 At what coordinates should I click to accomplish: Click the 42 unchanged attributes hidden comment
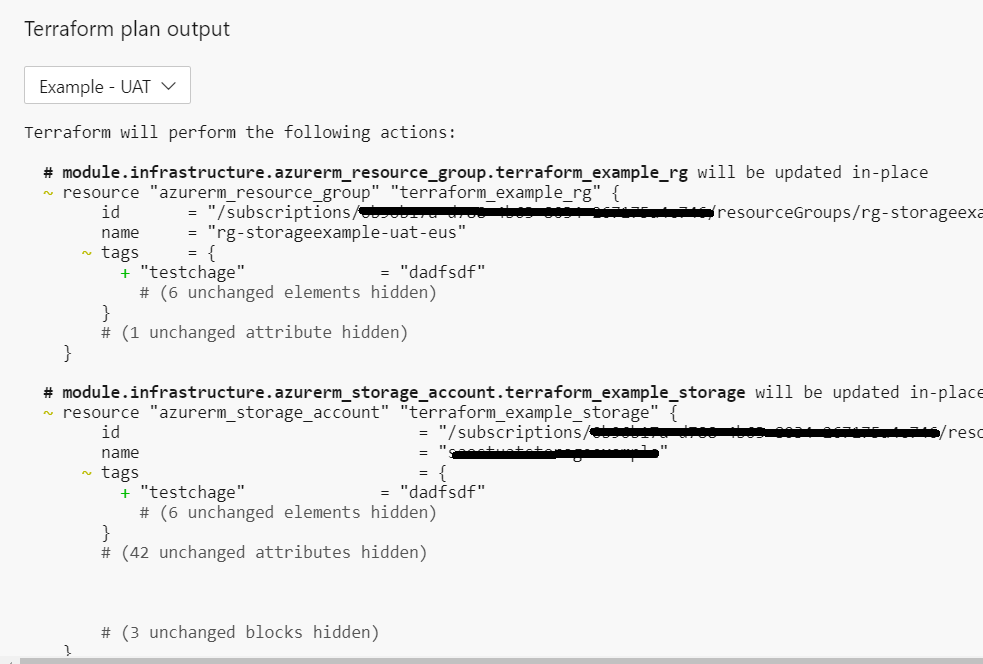264,552
